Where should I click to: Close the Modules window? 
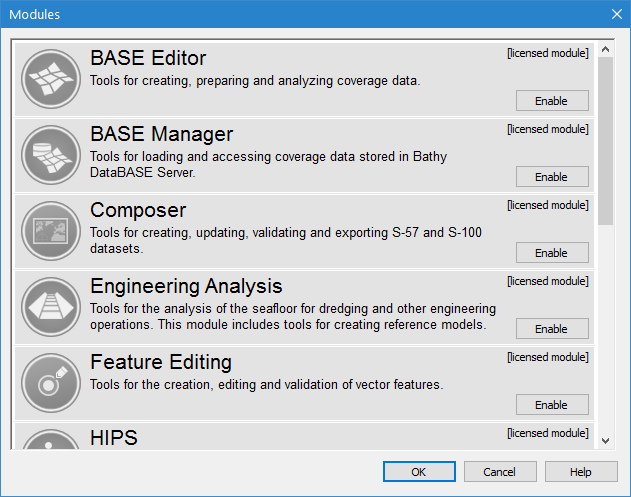(616, 14)
